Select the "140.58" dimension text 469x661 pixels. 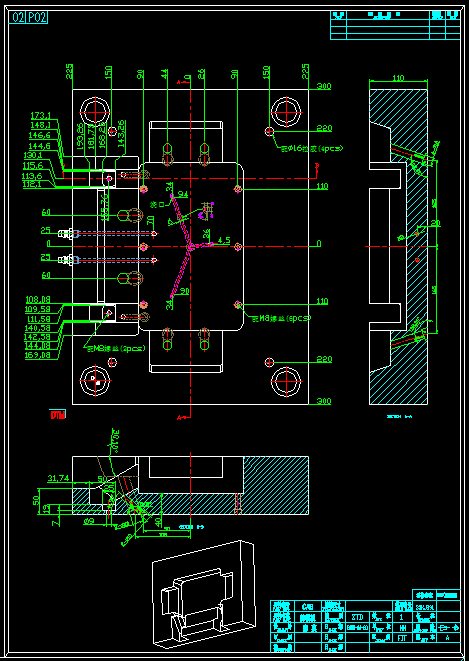[38, 328]
